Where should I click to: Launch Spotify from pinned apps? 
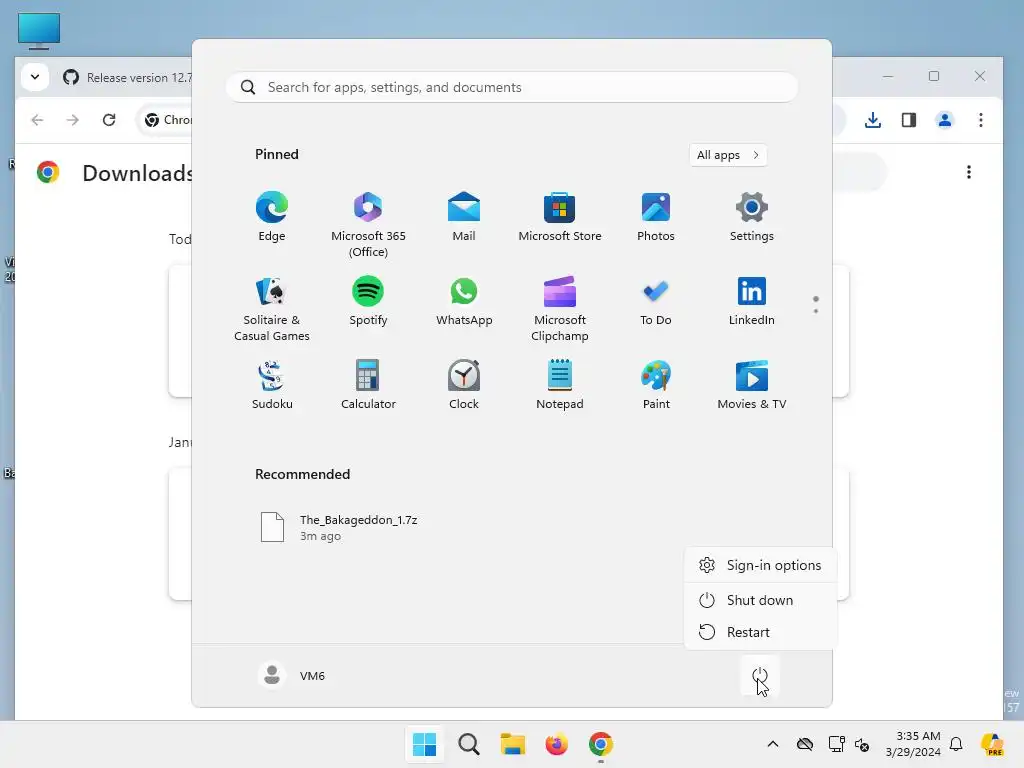[x=368, y=302]
